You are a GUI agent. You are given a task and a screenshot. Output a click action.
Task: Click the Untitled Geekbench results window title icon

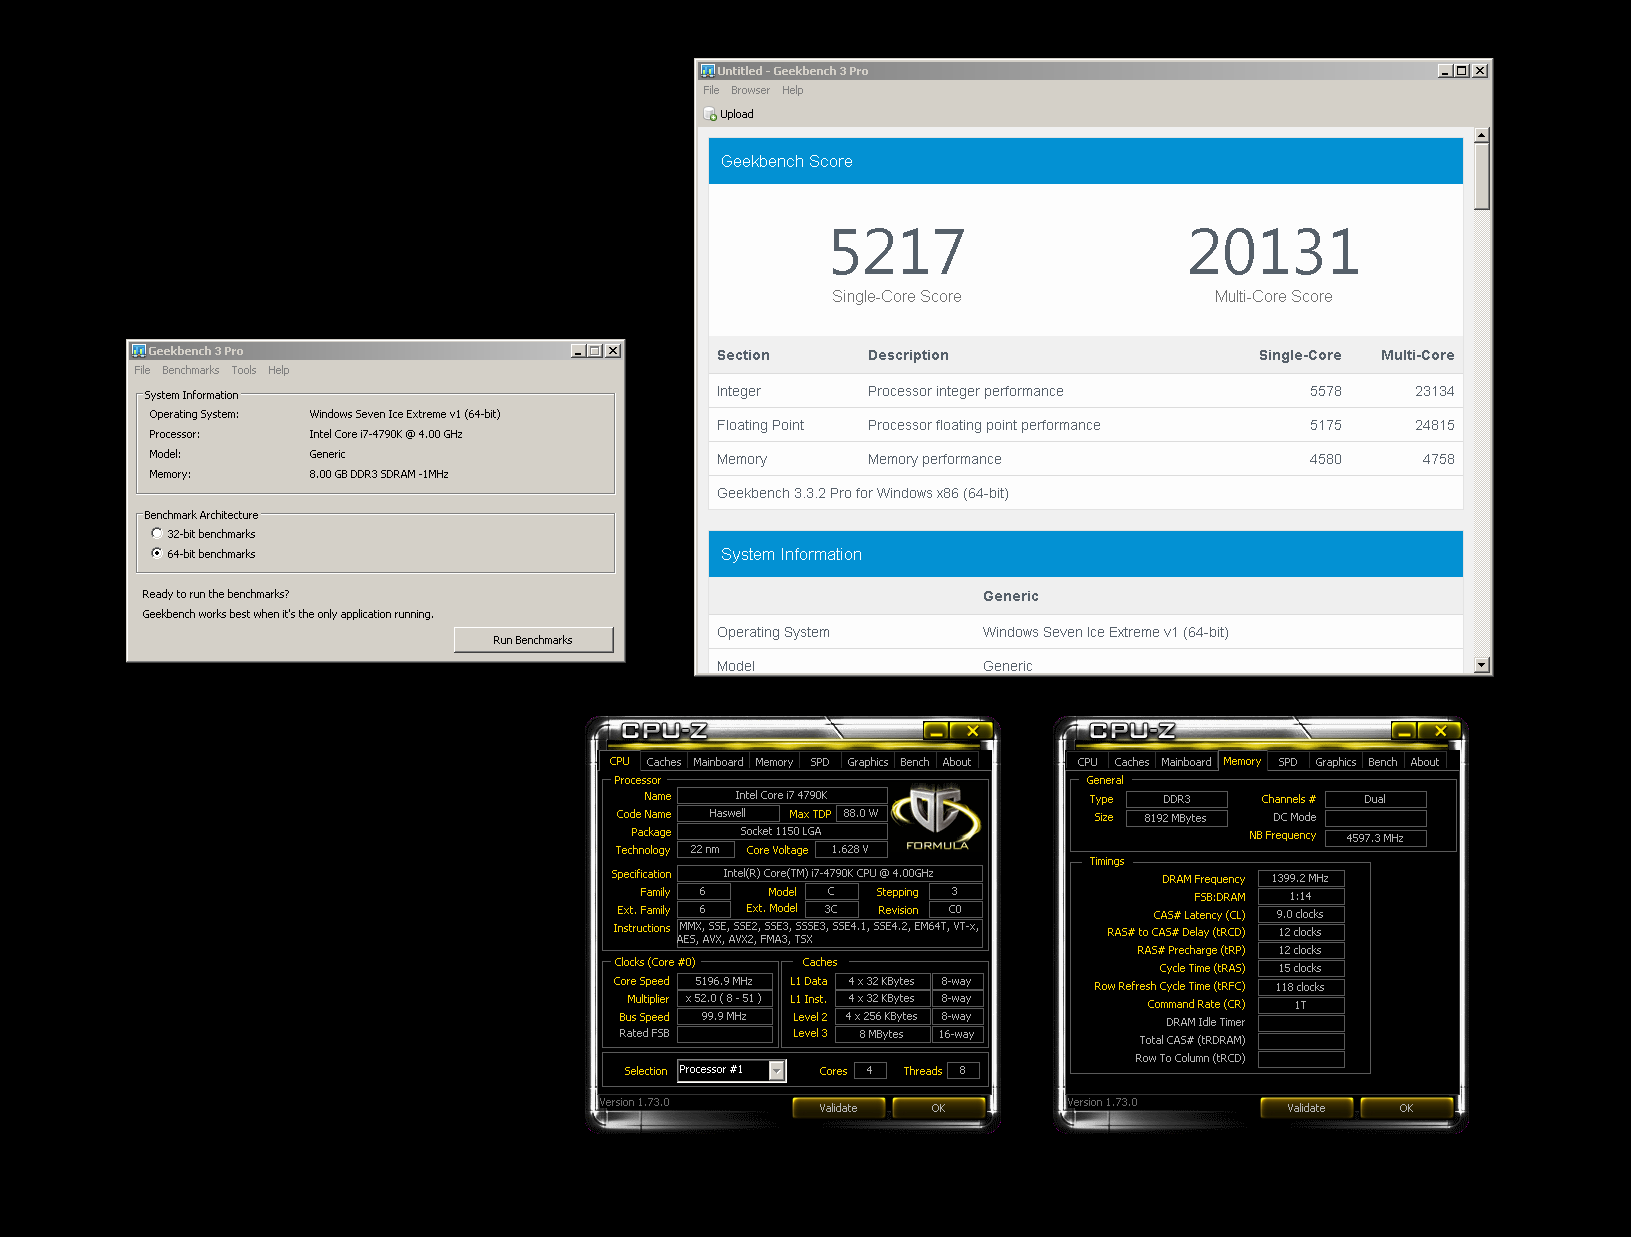pyautogui.click(x=708, y=71)
